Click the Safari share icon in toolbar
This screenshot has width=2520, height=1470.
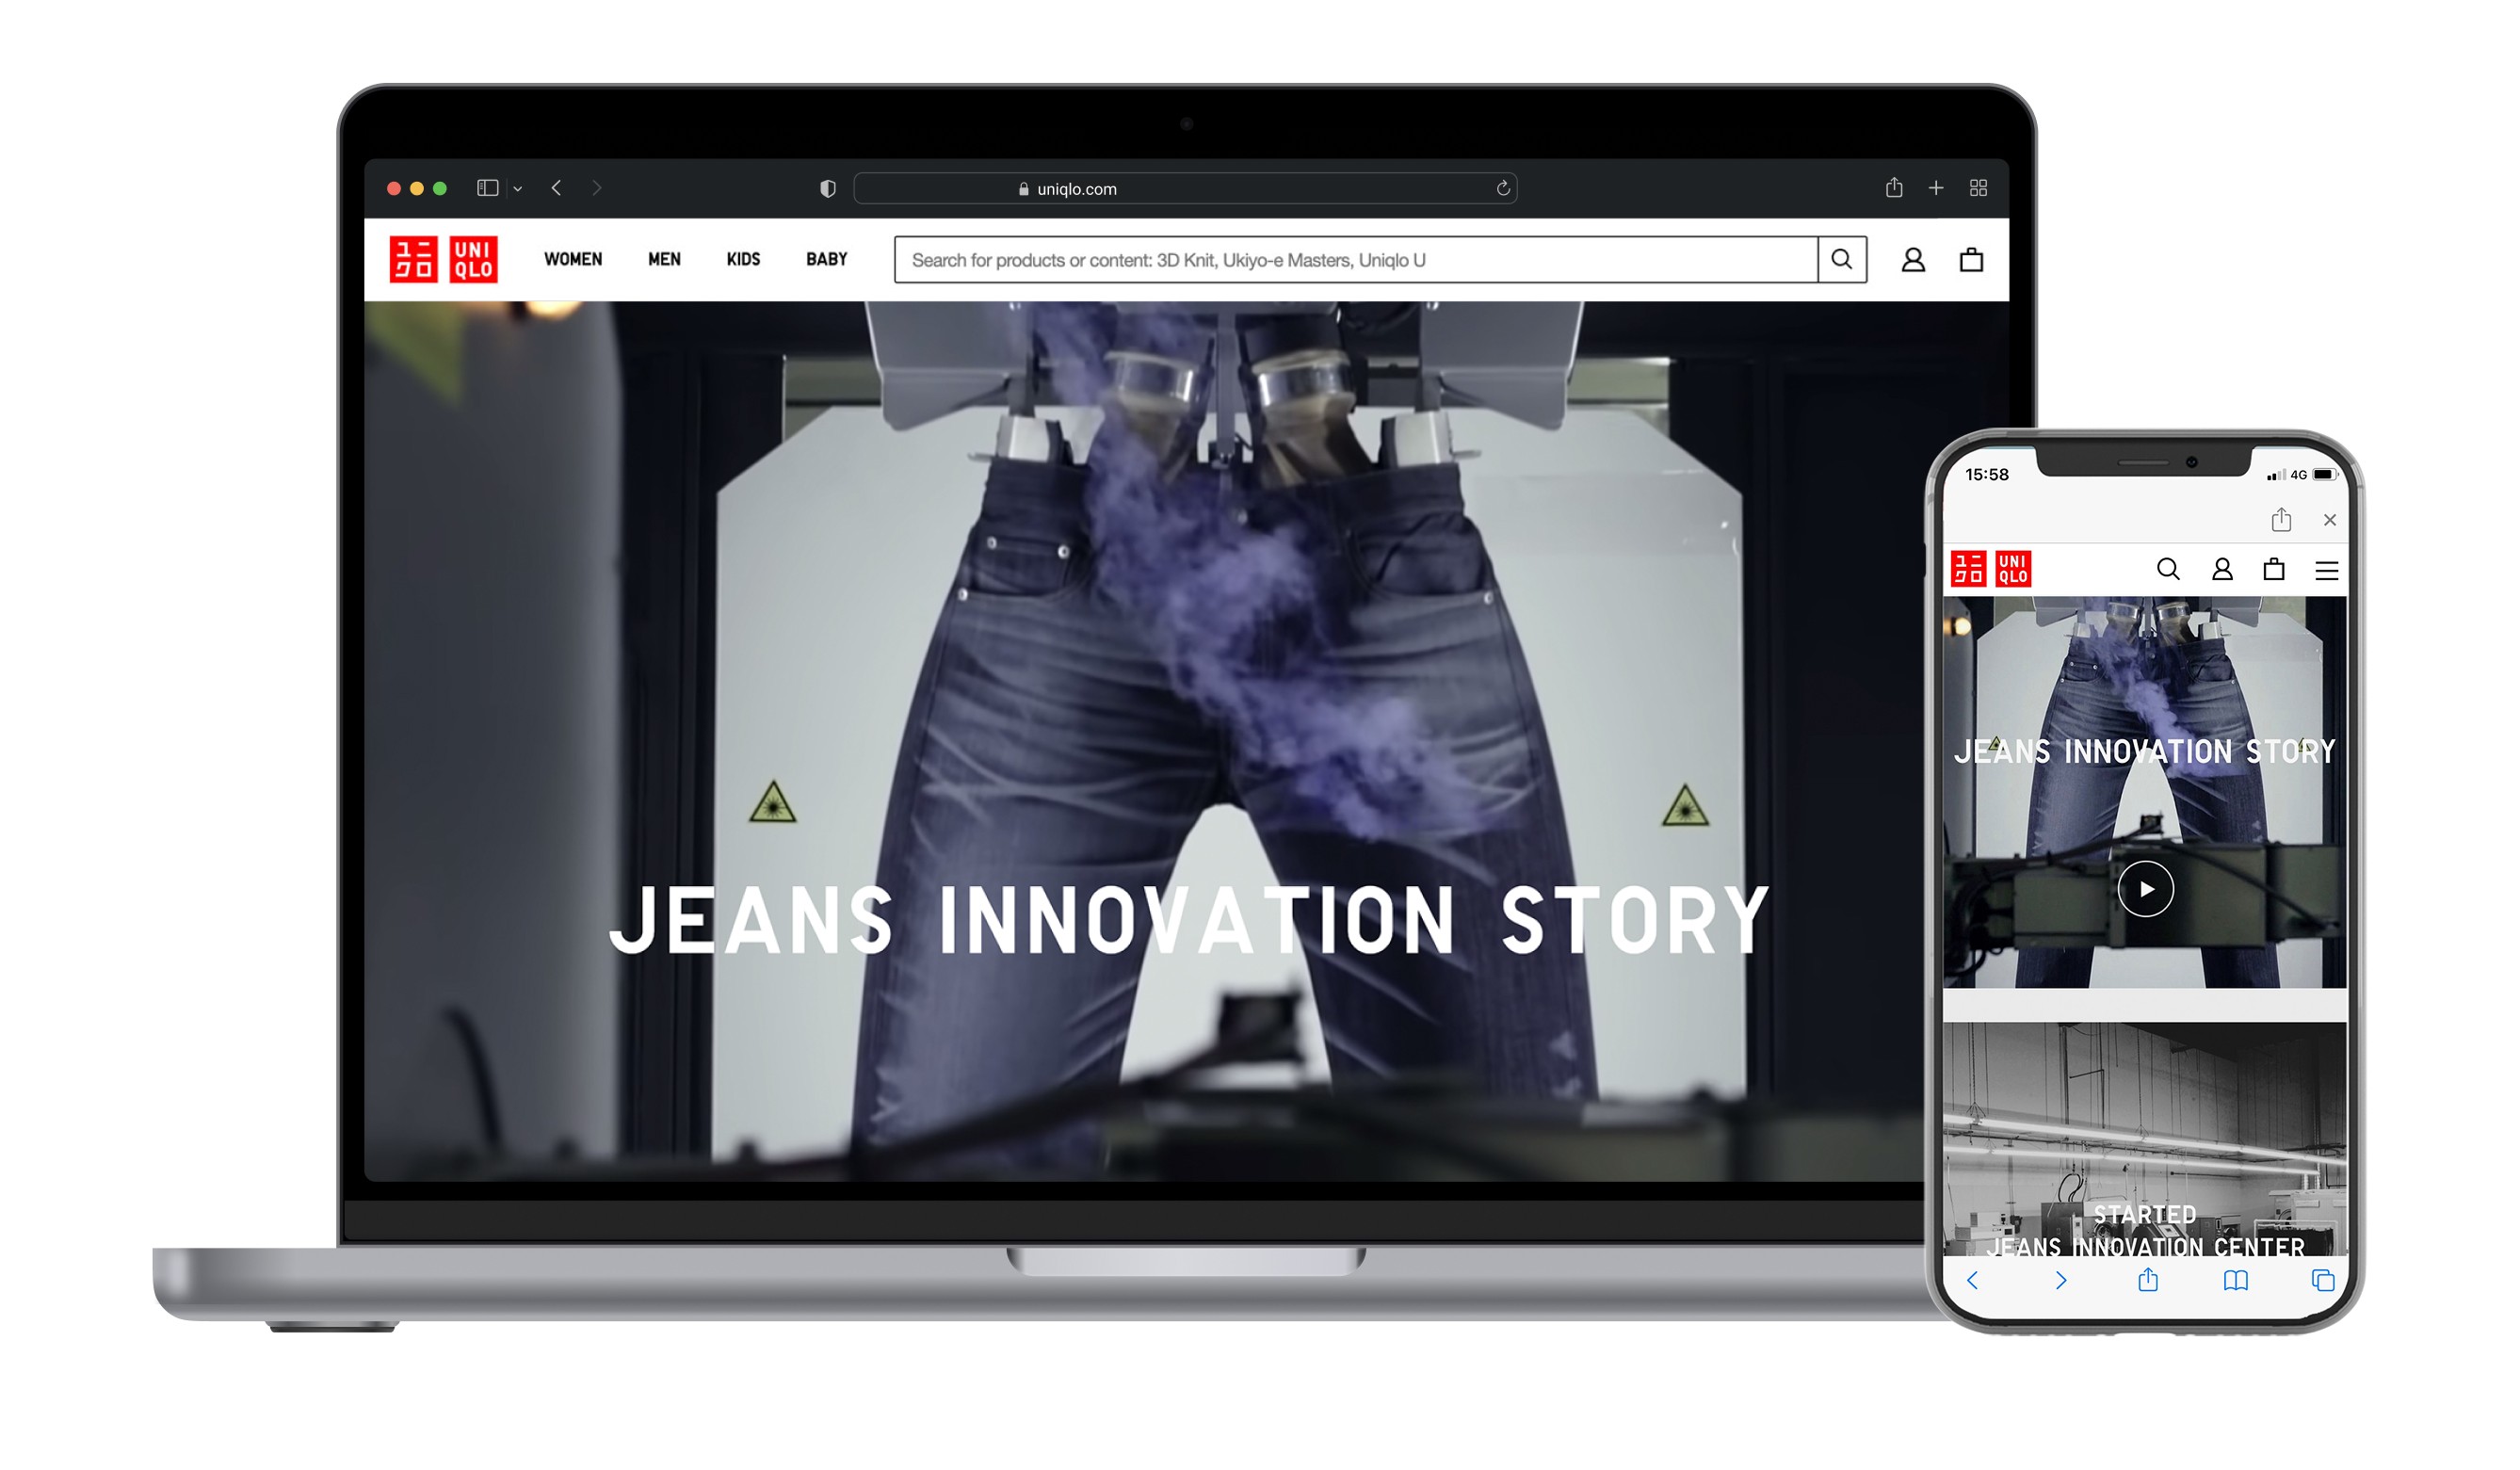click(x=1893, y=188)
